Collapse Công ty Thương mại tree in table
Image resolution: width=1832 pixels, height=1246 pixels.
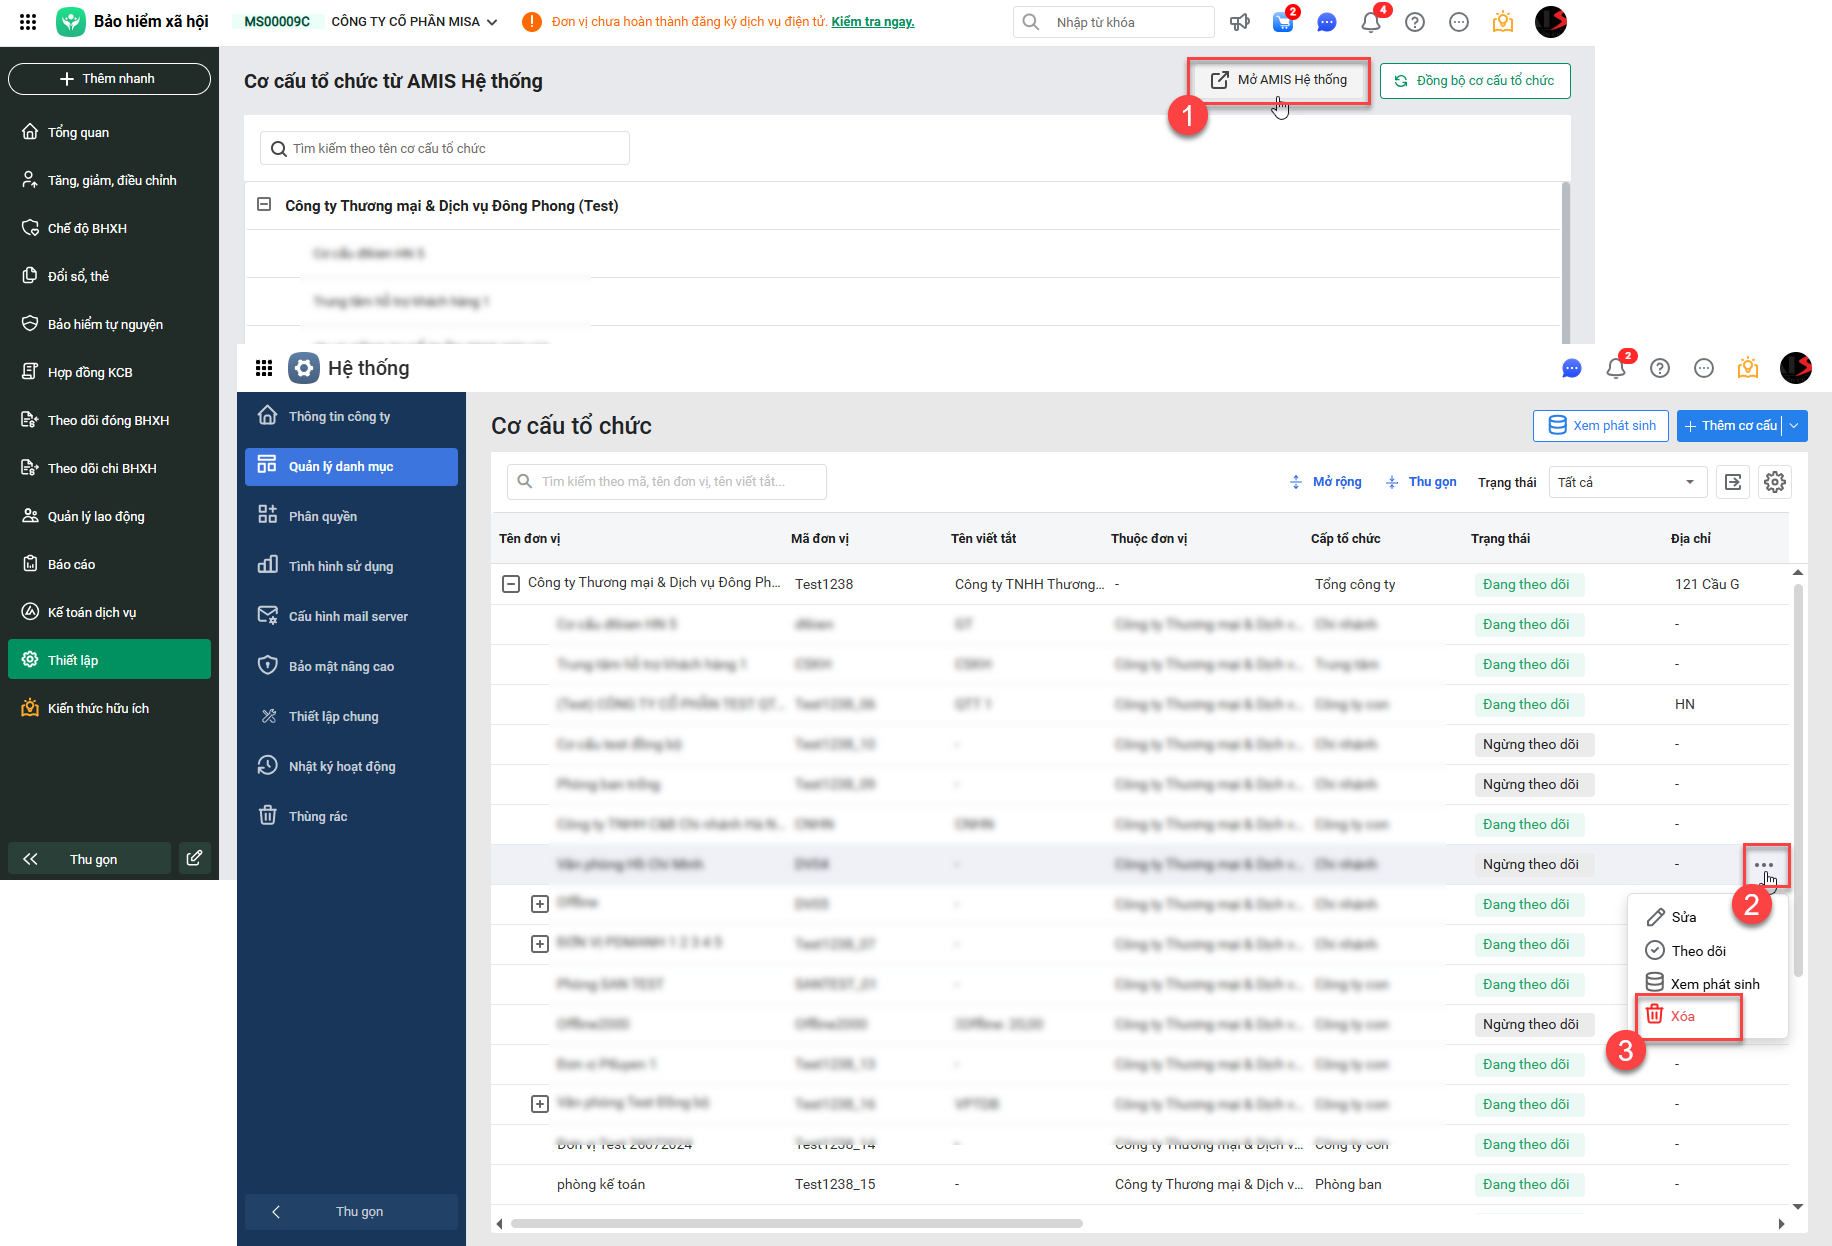click(511, 584)
